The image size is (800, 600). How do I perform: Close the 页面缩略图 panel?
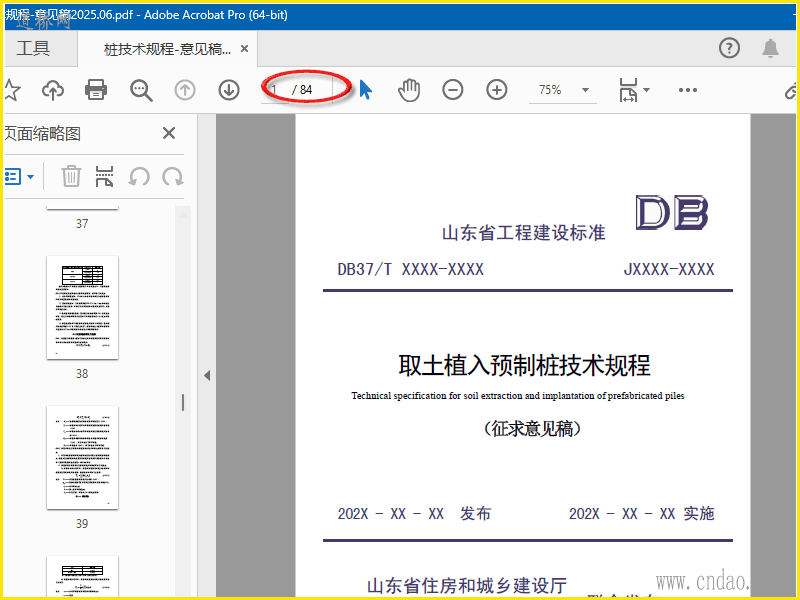coord(169,133)
